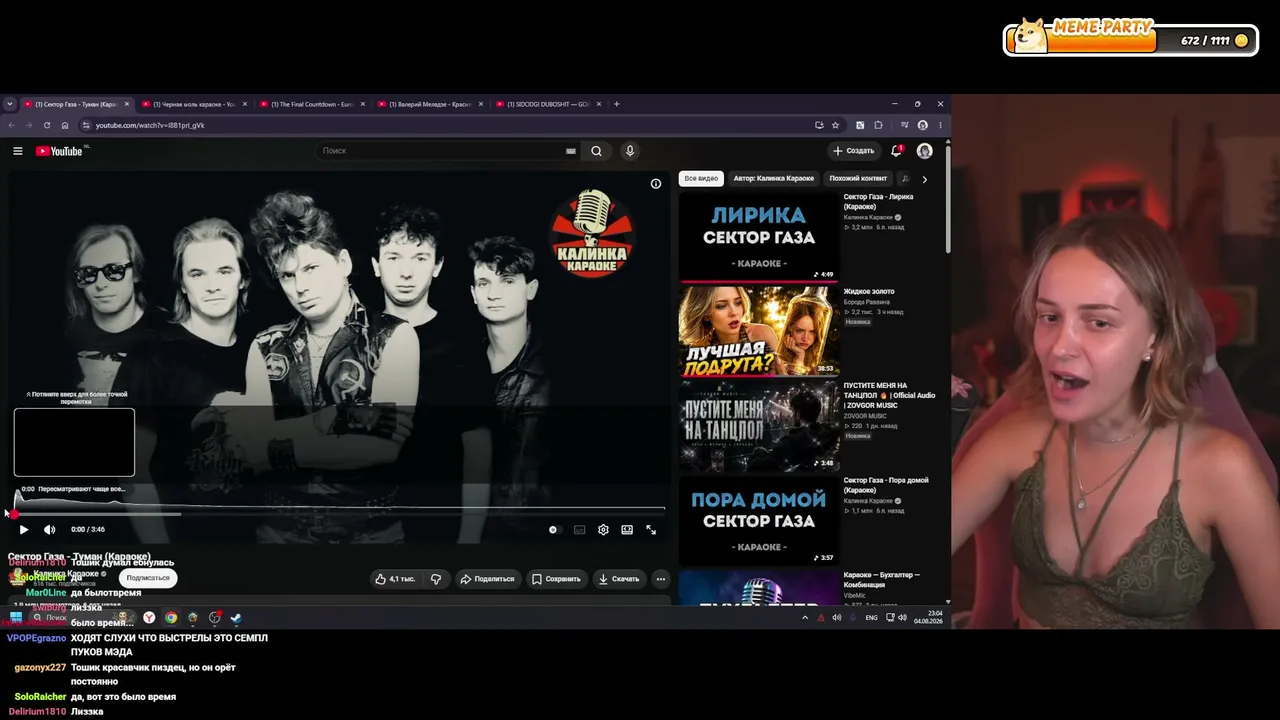Switch to the SIDODGI DUBOSHIT tab
The image size is (1280, 720).
tap(548, 104)
